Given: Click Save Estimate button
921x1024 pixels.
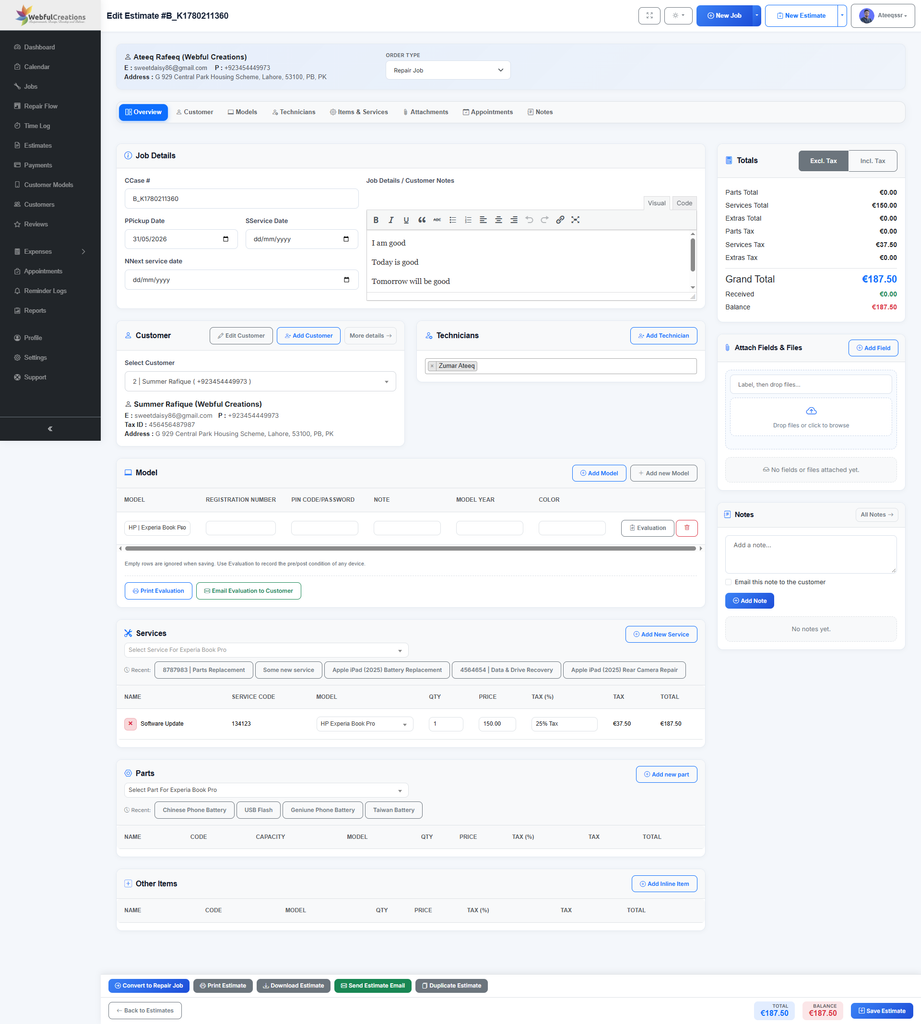Looking at the screenshot, I should (x=882, y=1011).
